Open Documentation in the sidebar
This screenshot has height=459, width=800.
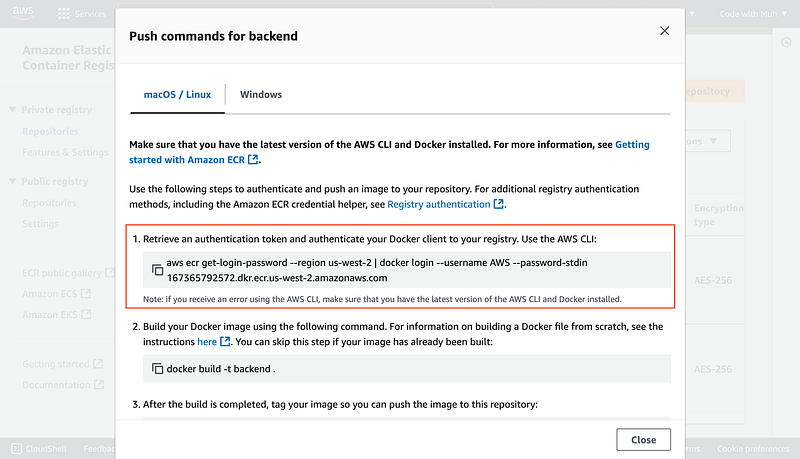[56, 385]
